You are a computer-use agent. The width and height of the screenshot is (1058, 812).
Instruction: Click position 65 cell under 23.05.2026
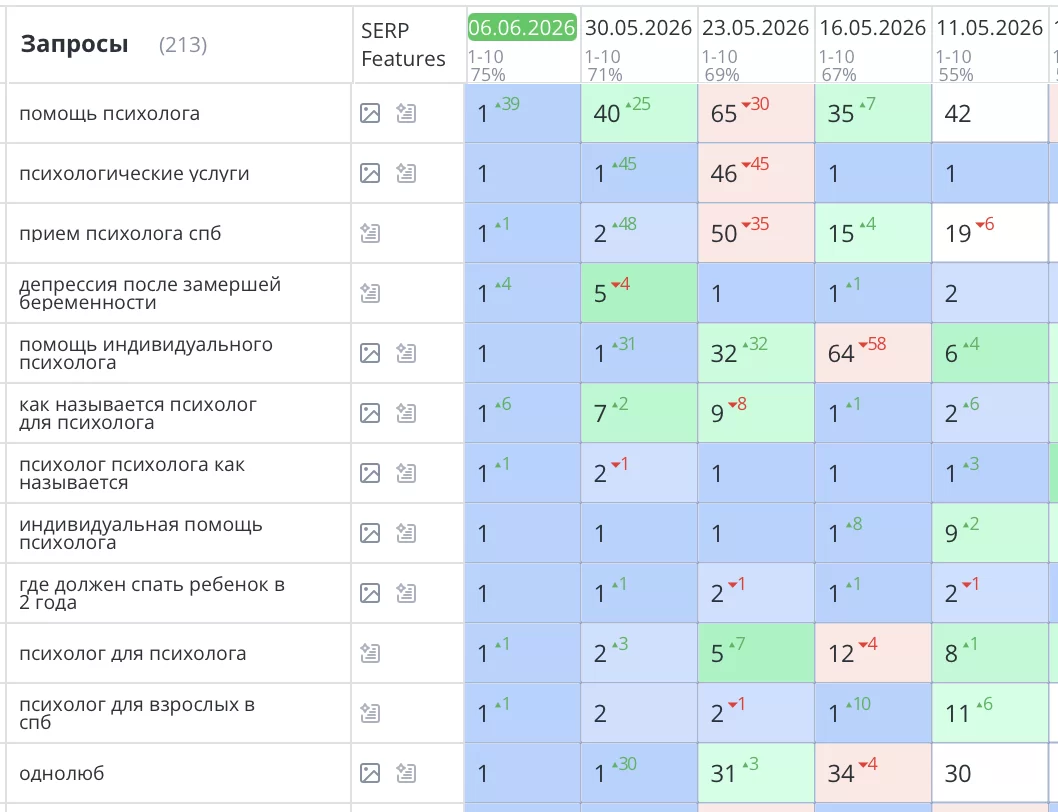(x=756, y=113)
